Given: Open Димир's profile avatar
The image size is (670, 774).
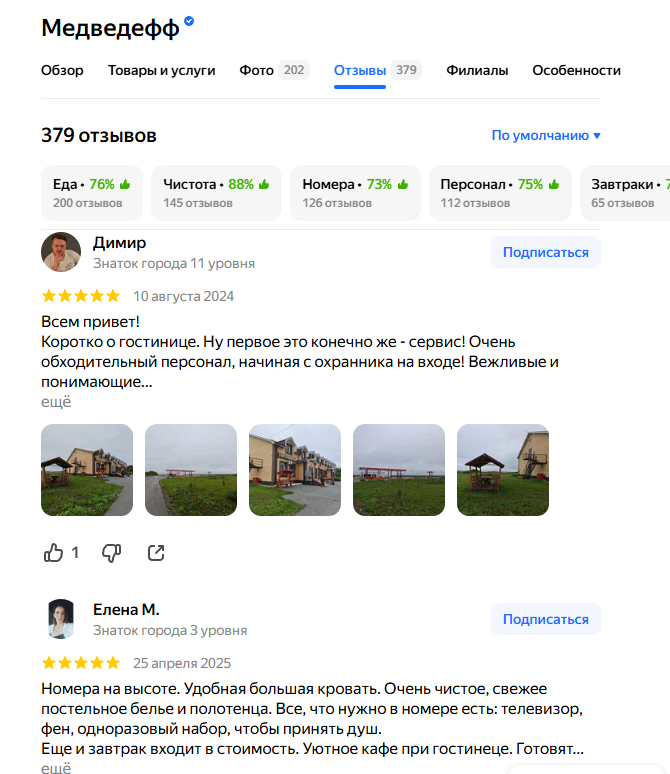Looking at the screenshot, I should point(61,252).
